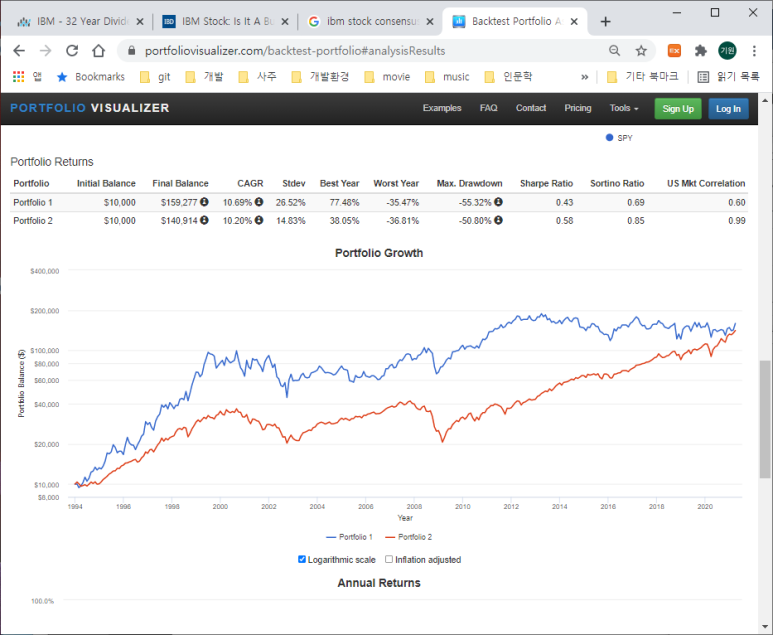Close the IBM 32 Year Dividend tab
Image resolution: width=773 pixels, height=635 pixels.
coord(140,22)
